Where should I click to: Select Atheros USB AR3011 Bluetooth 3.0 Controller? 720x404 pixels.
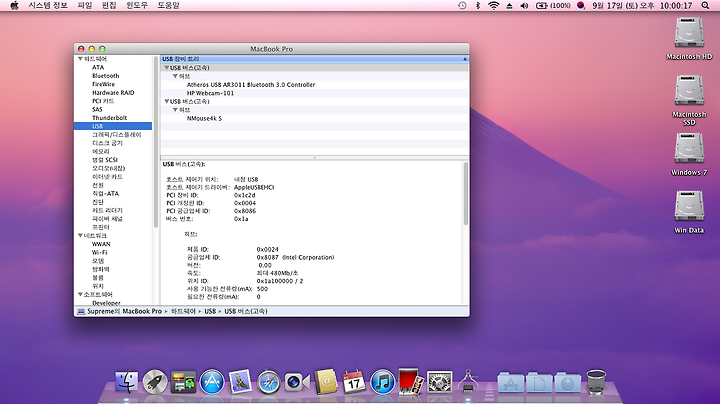pyautogui.click(x=251, y=84)
